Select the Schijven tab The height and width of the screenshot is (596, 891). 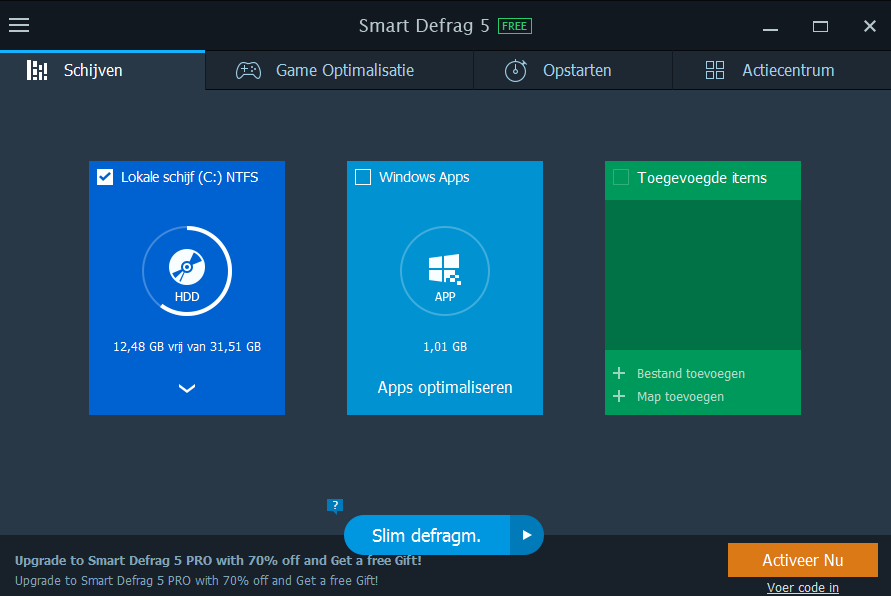pos(92,71)
